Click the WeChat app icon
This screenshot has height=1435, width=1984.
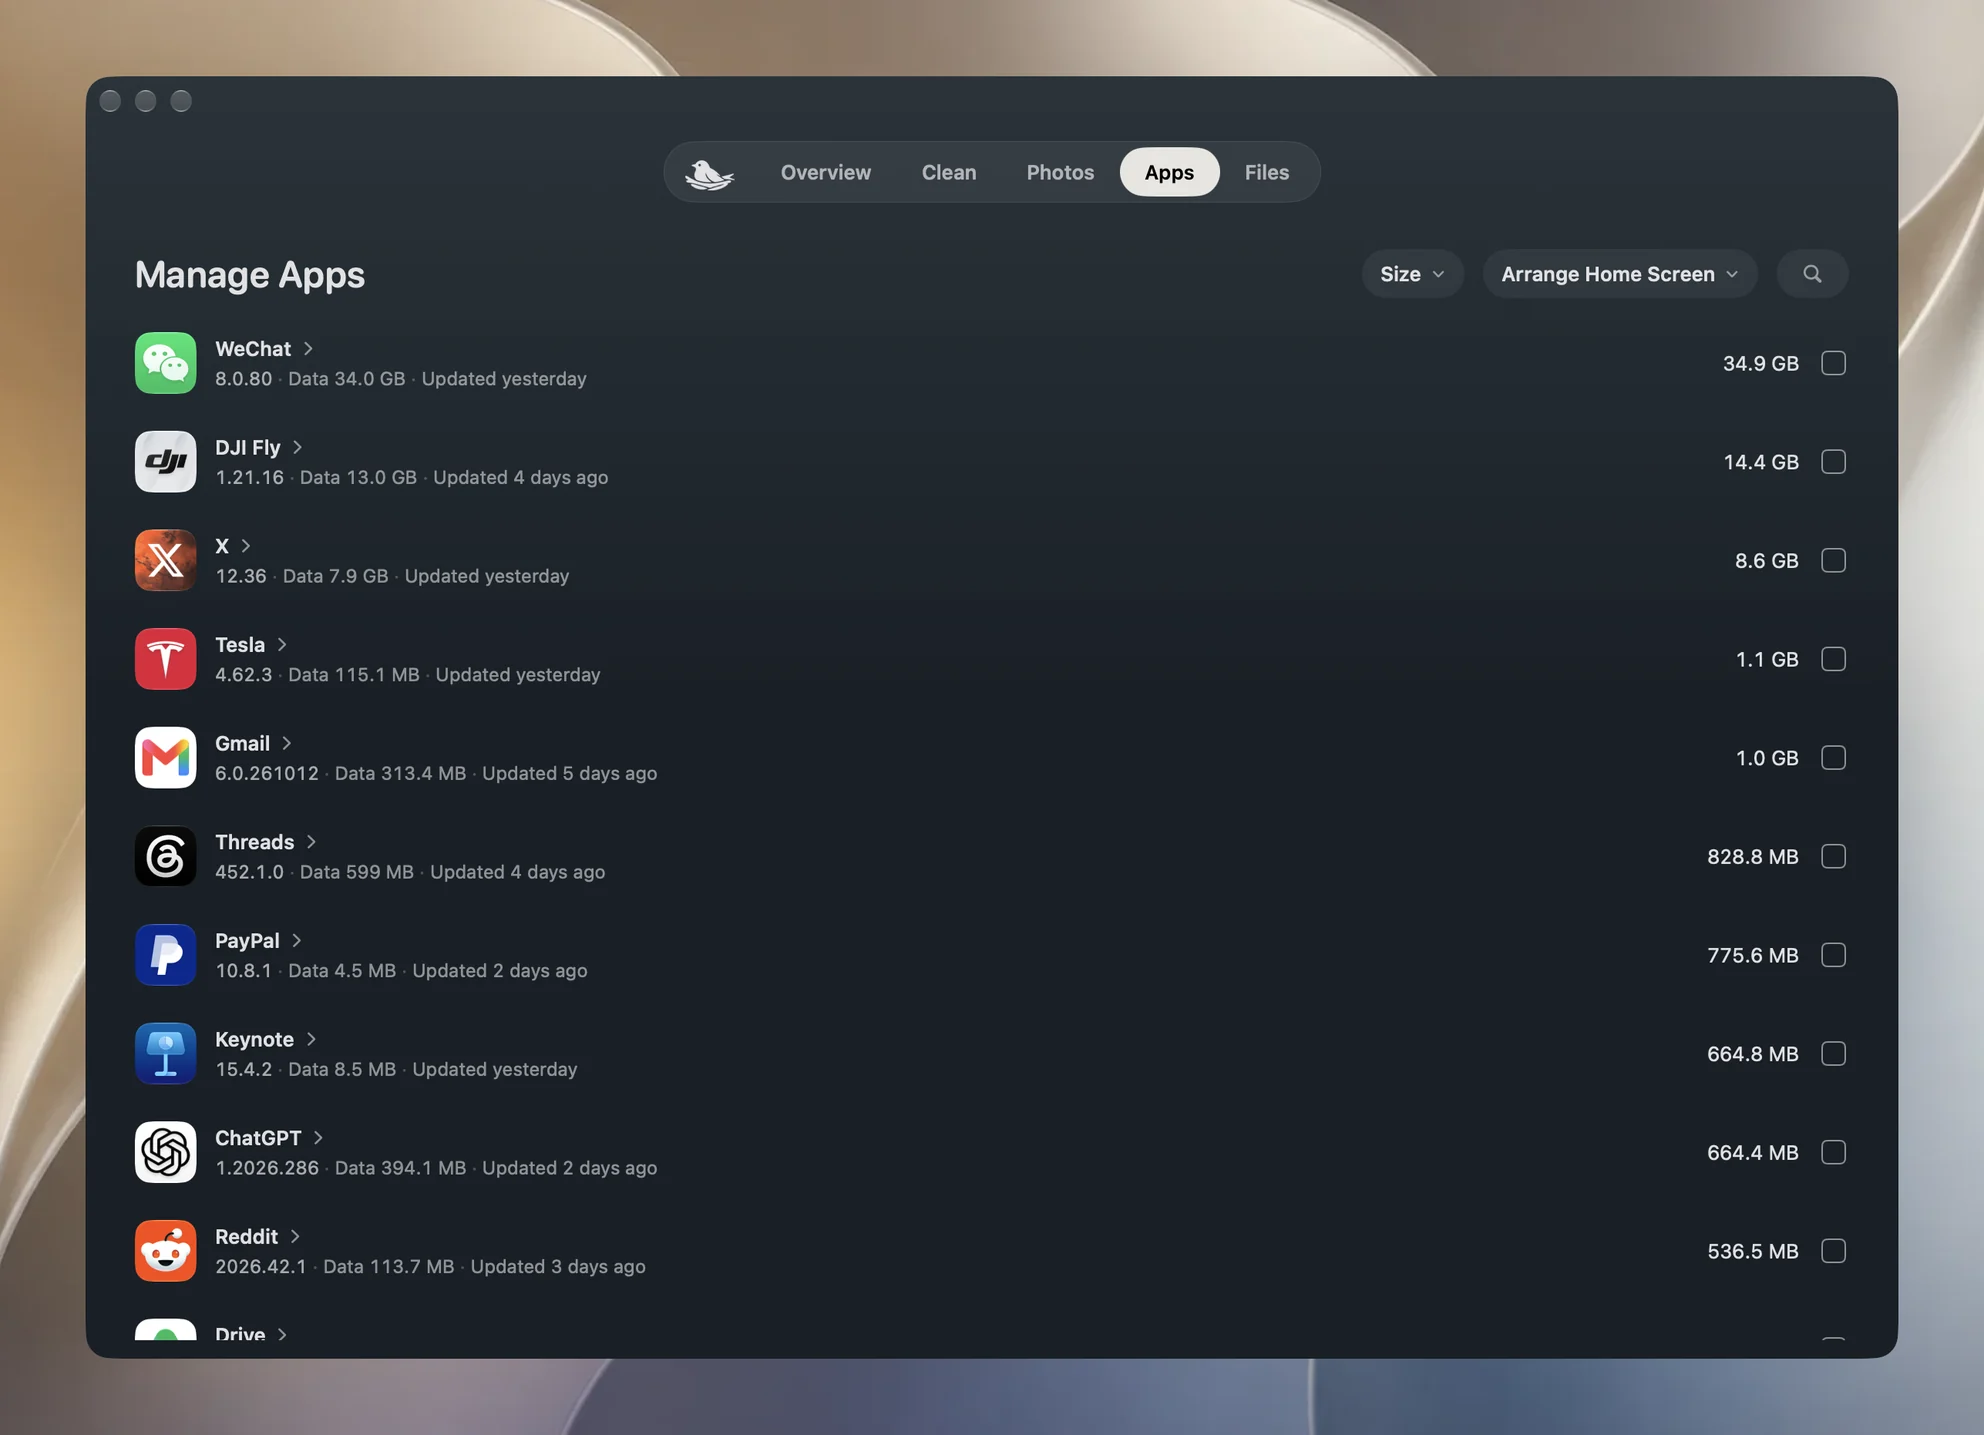pyautogui.click(x=166, y=363)
